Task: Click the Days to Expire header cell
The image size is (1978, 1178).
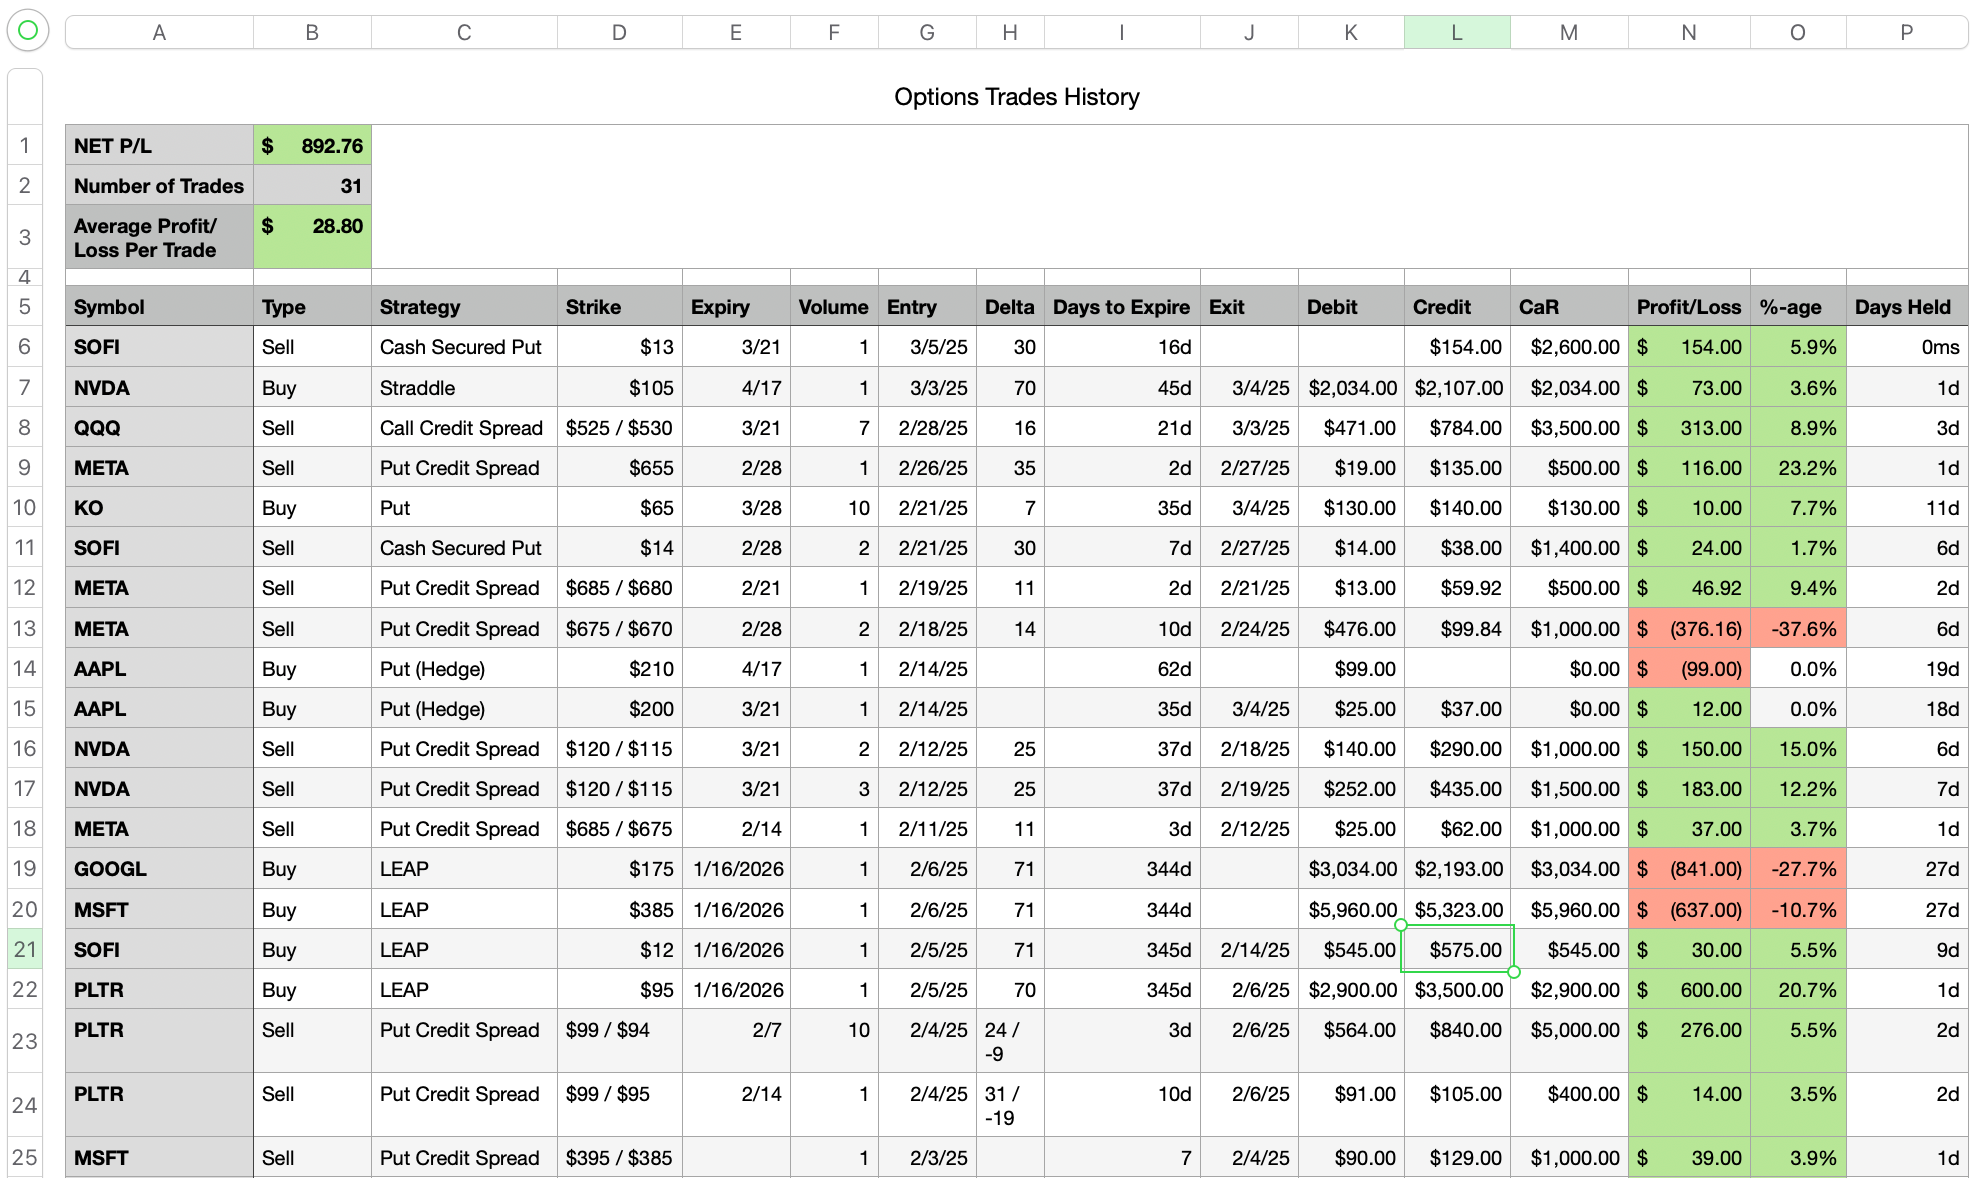Action: point(1122,307)
